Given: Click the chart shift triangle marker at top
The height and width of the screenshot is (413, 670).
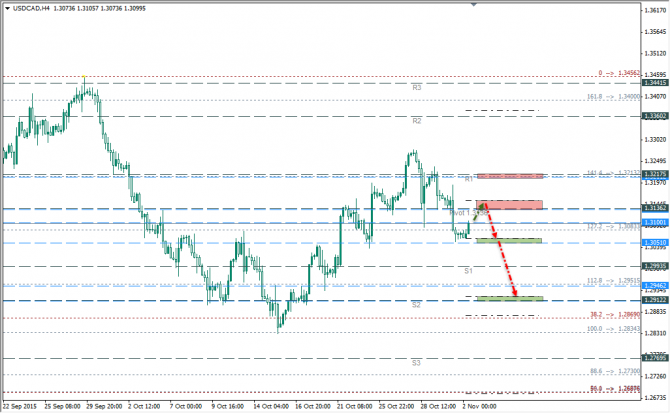Looking at the screenshot, I should [x=473, y=5].
